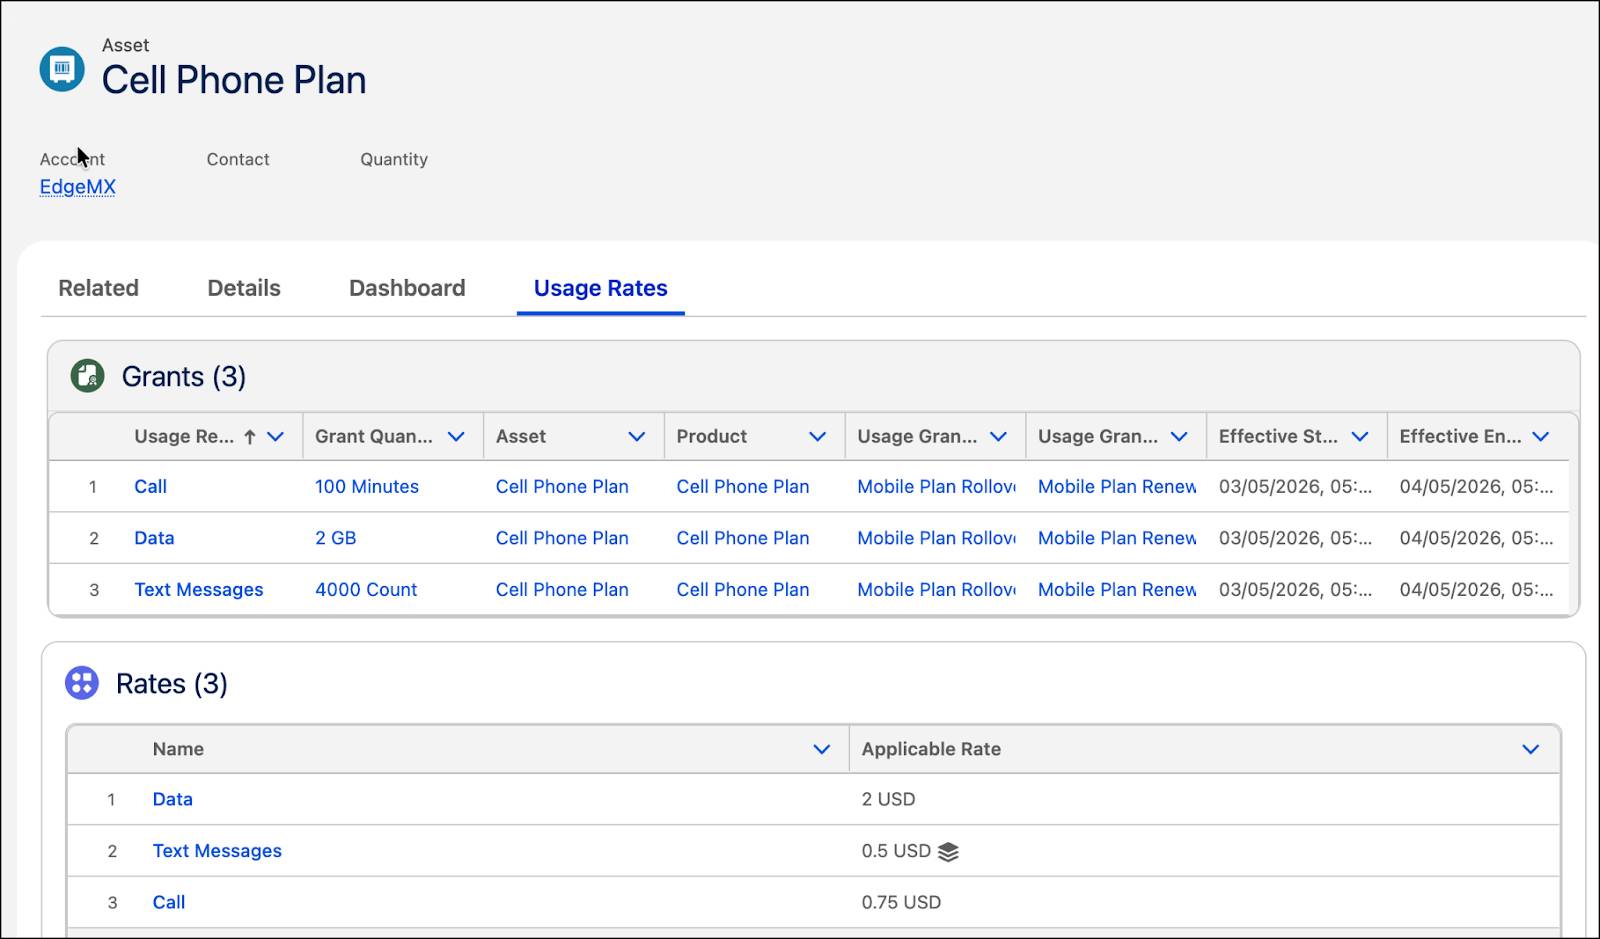Open the Text Messages rate link in Rates
The height and width of the screenshot is (939, 1600).
click(217, 851)
